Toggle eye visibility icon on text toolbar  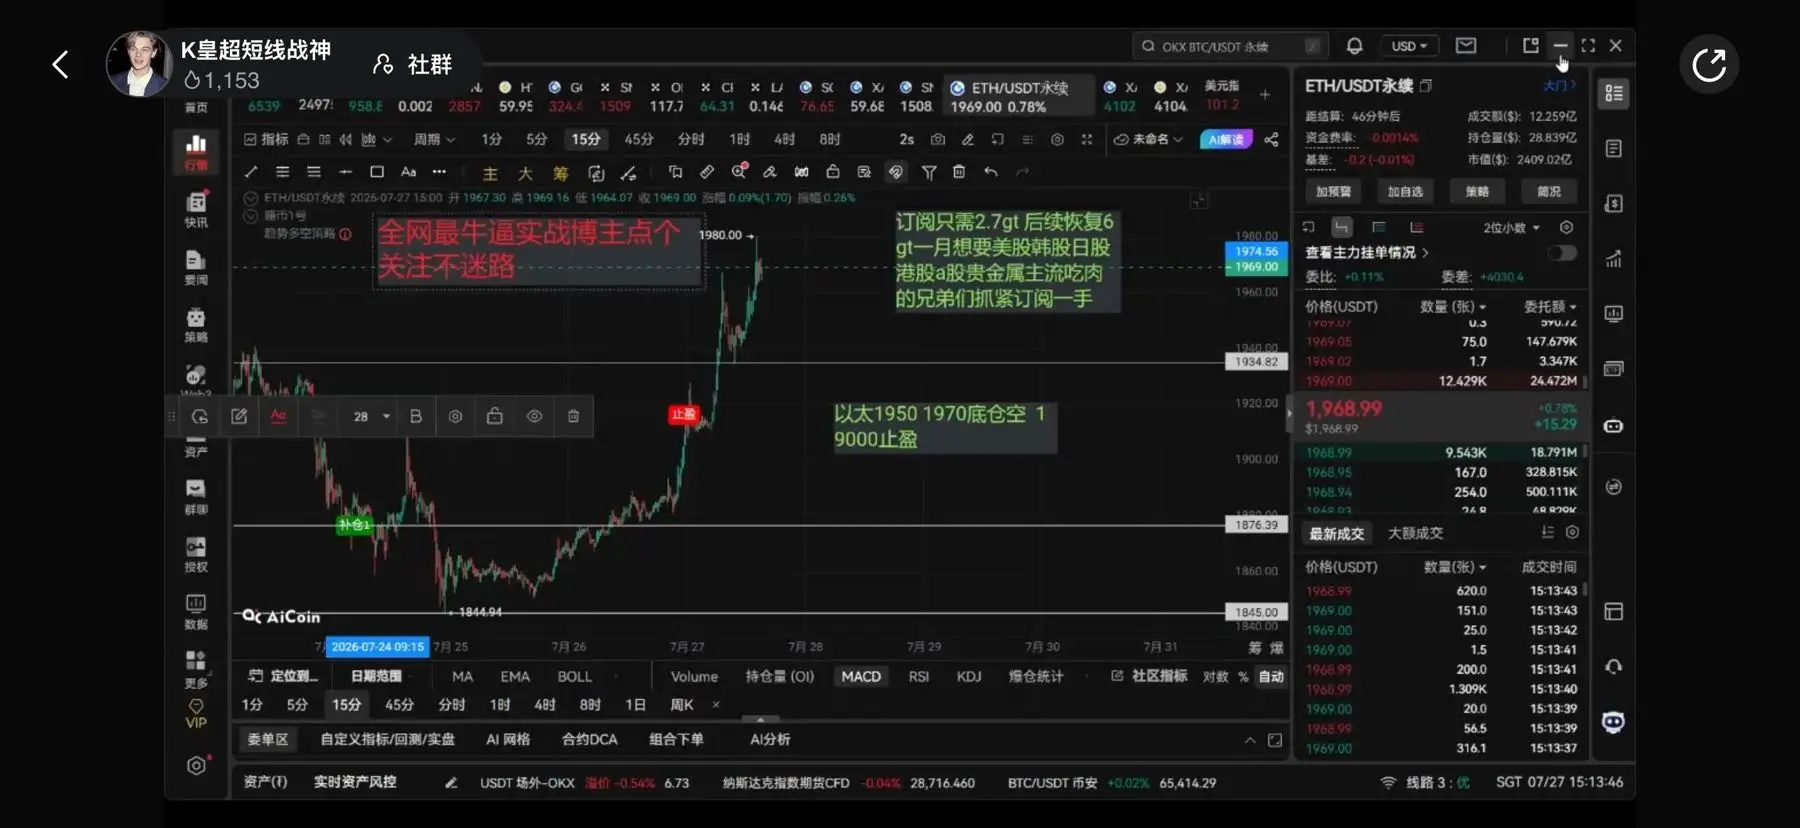point(534,416)
